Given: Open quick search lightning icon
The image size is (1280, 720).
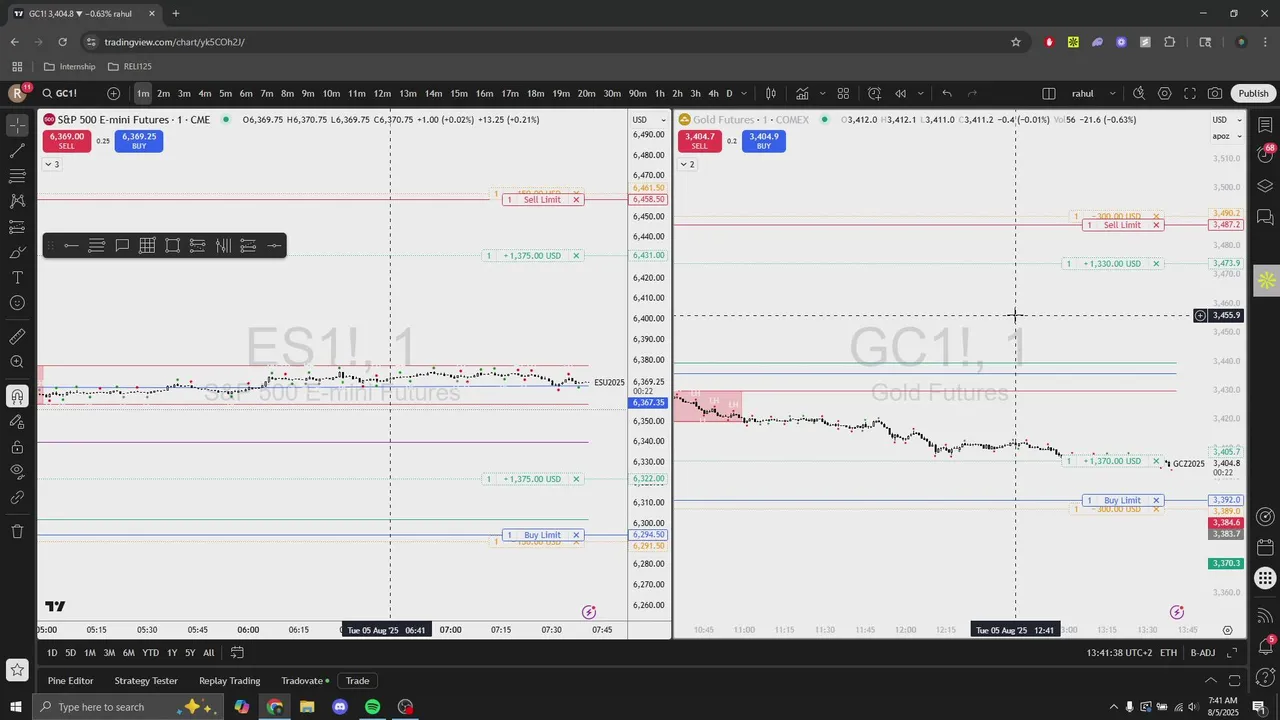Looking at the screenshot, I should coord(1139,93).
